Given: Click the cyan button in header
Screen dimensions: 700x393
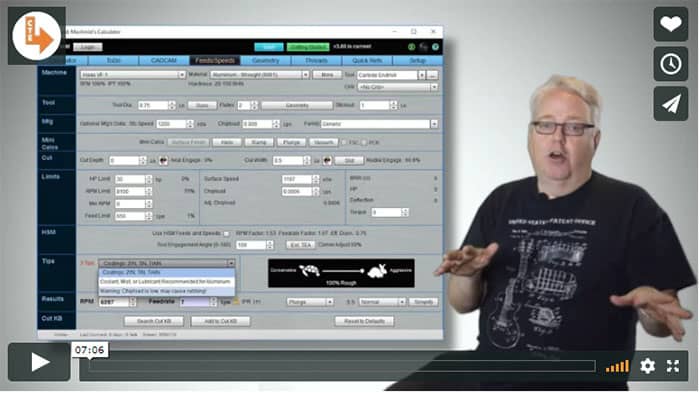Looking at the screenshot, I should (269, 46).
